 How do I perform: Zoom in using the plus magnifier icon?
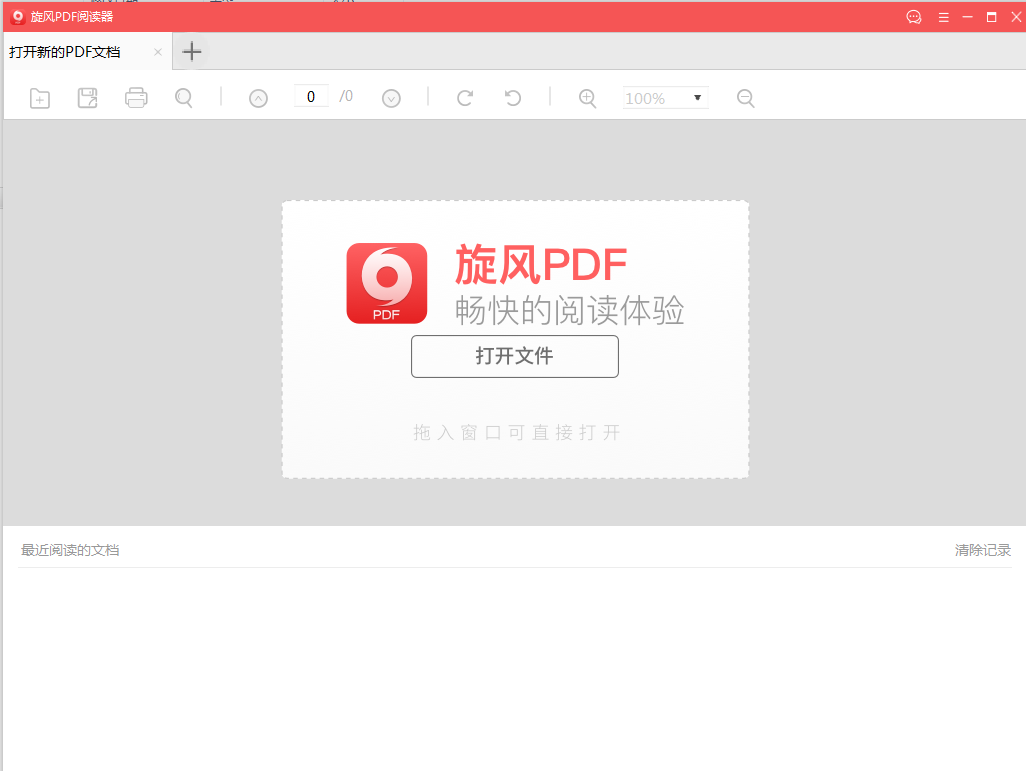[587, 97]
